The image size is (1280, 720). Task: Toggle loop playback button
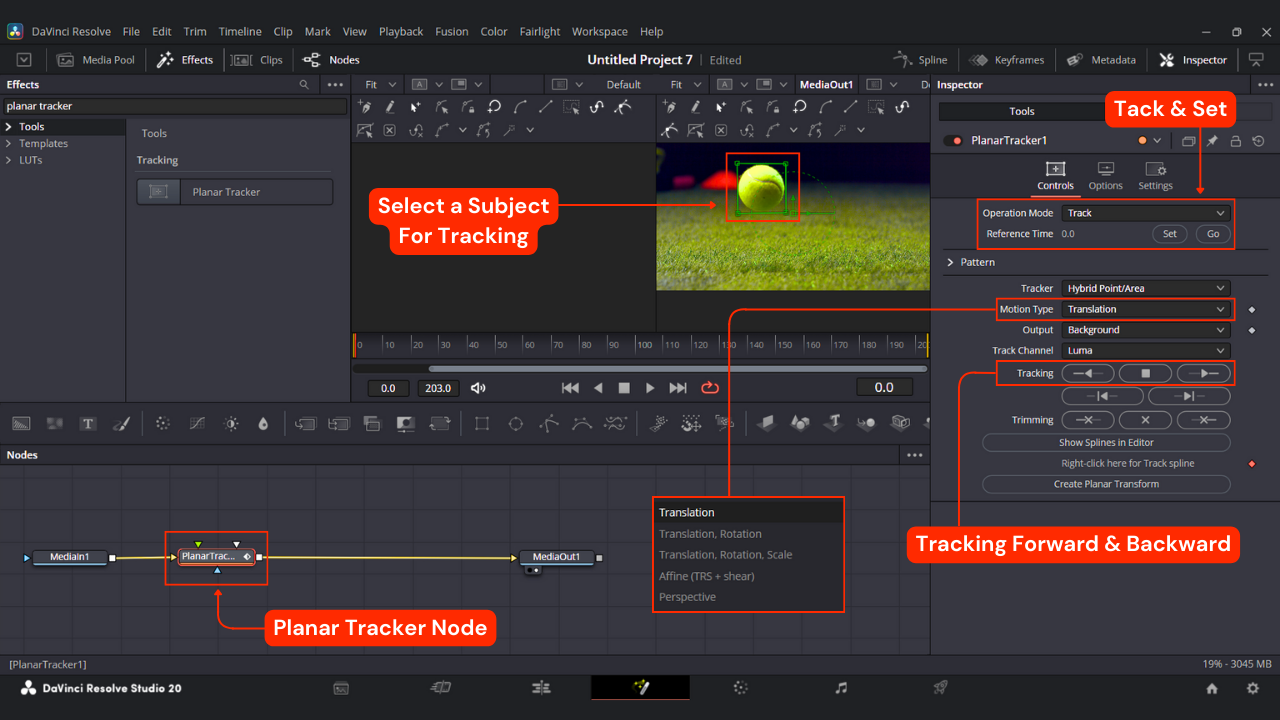pos(710,388)
